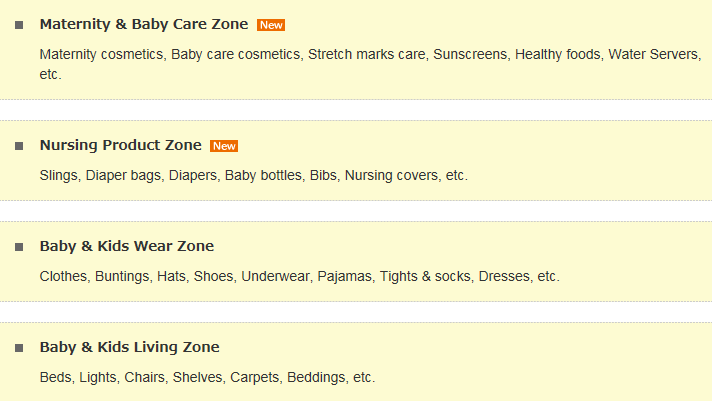The height and width of the screenshot is (401, 712).
Task: Select the Baby & Kids Living Zone heading
Action: (129, 347)
